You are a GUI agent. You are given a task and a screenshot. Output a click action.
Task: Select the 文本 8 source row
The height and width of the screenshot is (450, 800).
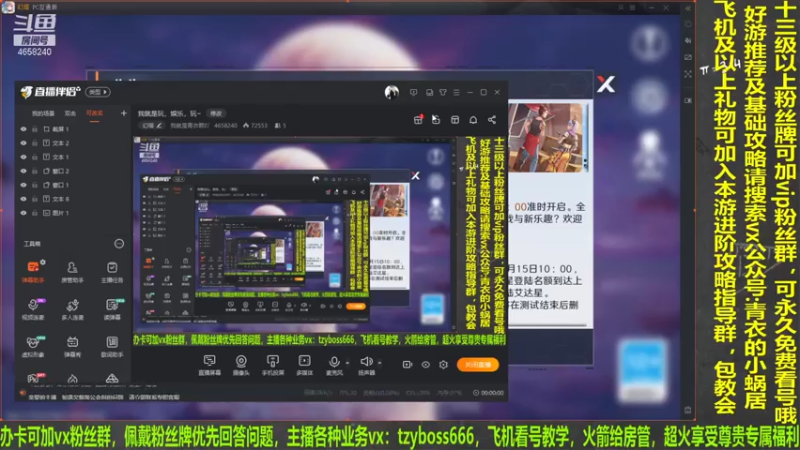[73, 199]
